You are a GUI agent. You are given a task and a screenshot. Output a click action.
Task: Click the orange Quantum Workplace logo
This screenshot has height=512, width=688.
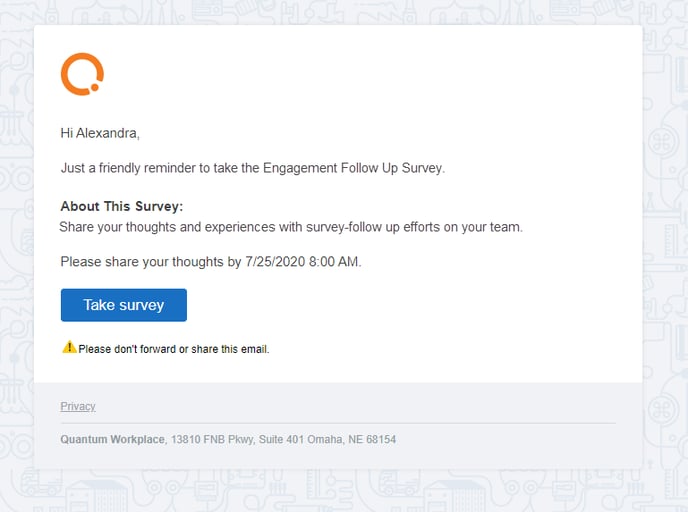coord(82,74)
